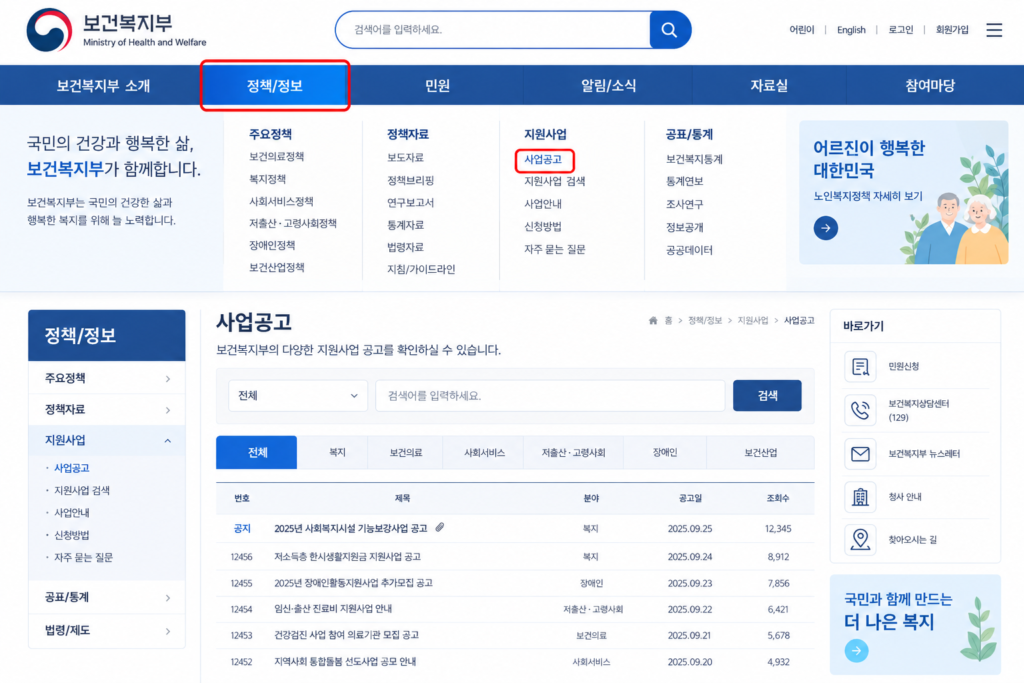Expand 법령/제도 in the sidebar
This screenshot has height=683, width=1024.
tap(107, 631)
